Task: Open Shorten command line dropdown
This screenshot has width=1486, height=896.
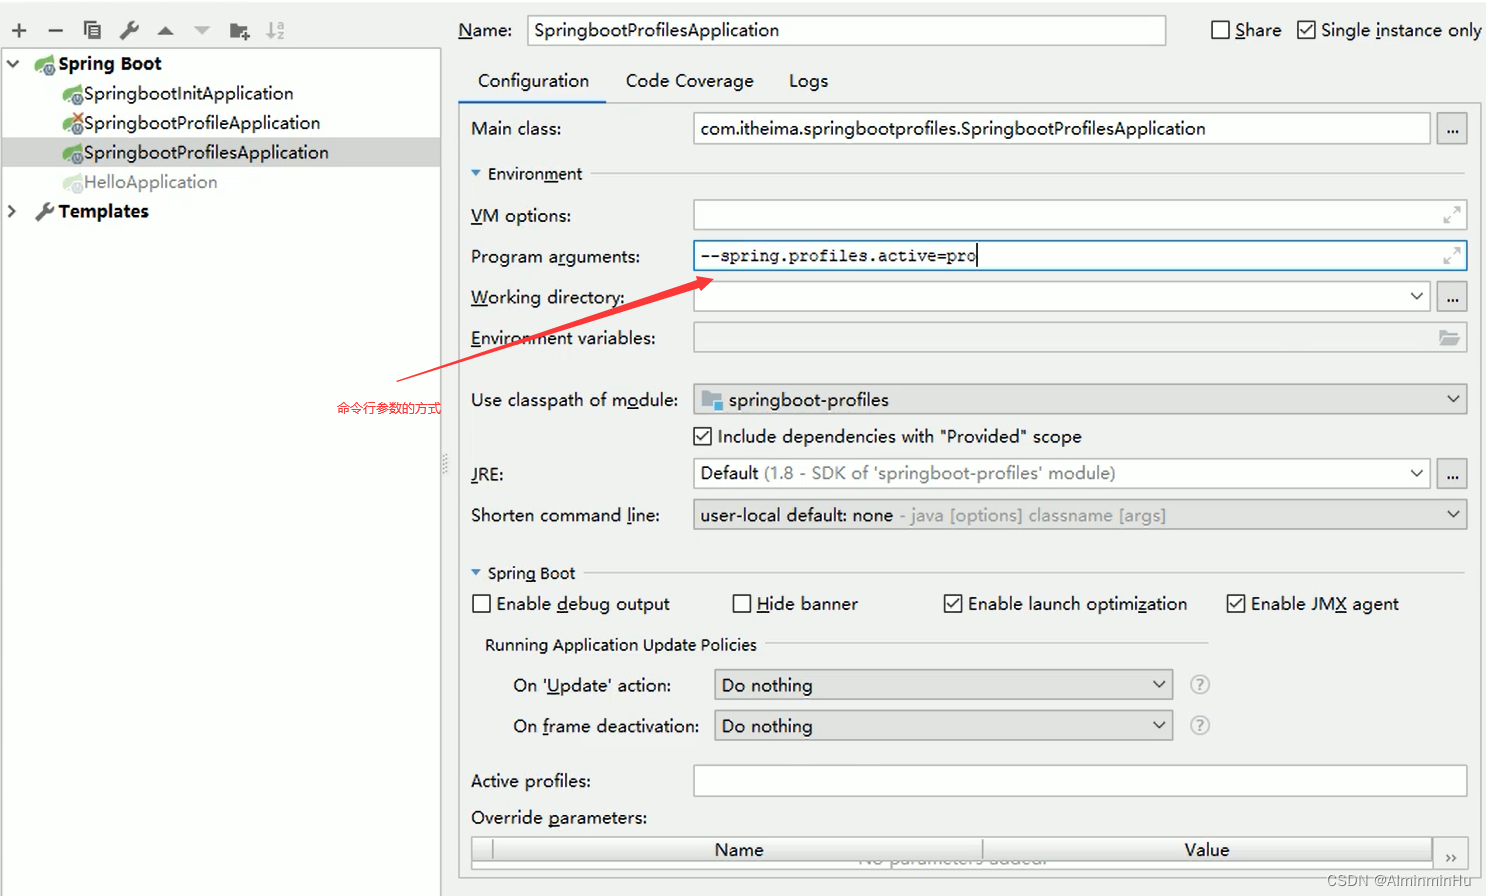Action: (x=1453, y=514)
